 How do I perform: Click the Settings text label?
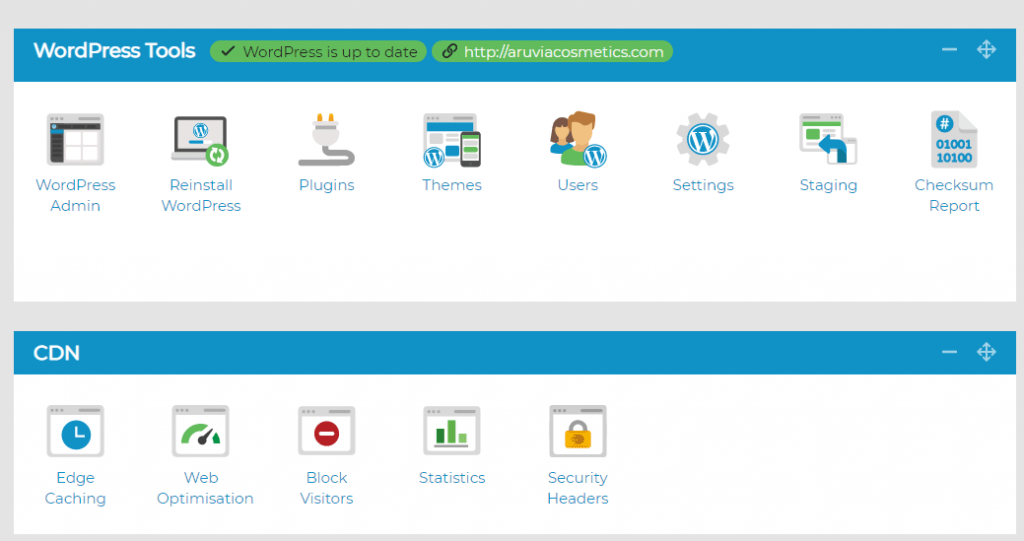703,185
